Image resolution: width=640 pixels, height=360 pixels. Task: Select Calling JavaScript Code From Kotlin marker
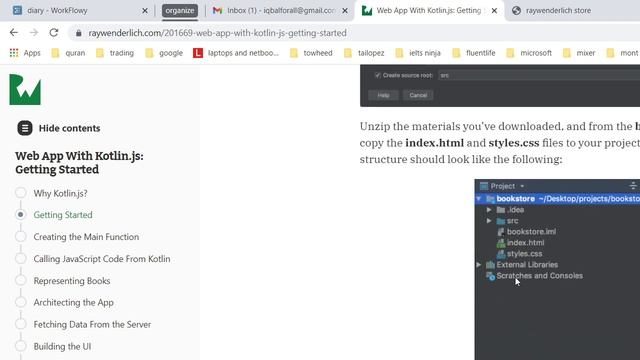pyautogui.click(x=21, y=258)
